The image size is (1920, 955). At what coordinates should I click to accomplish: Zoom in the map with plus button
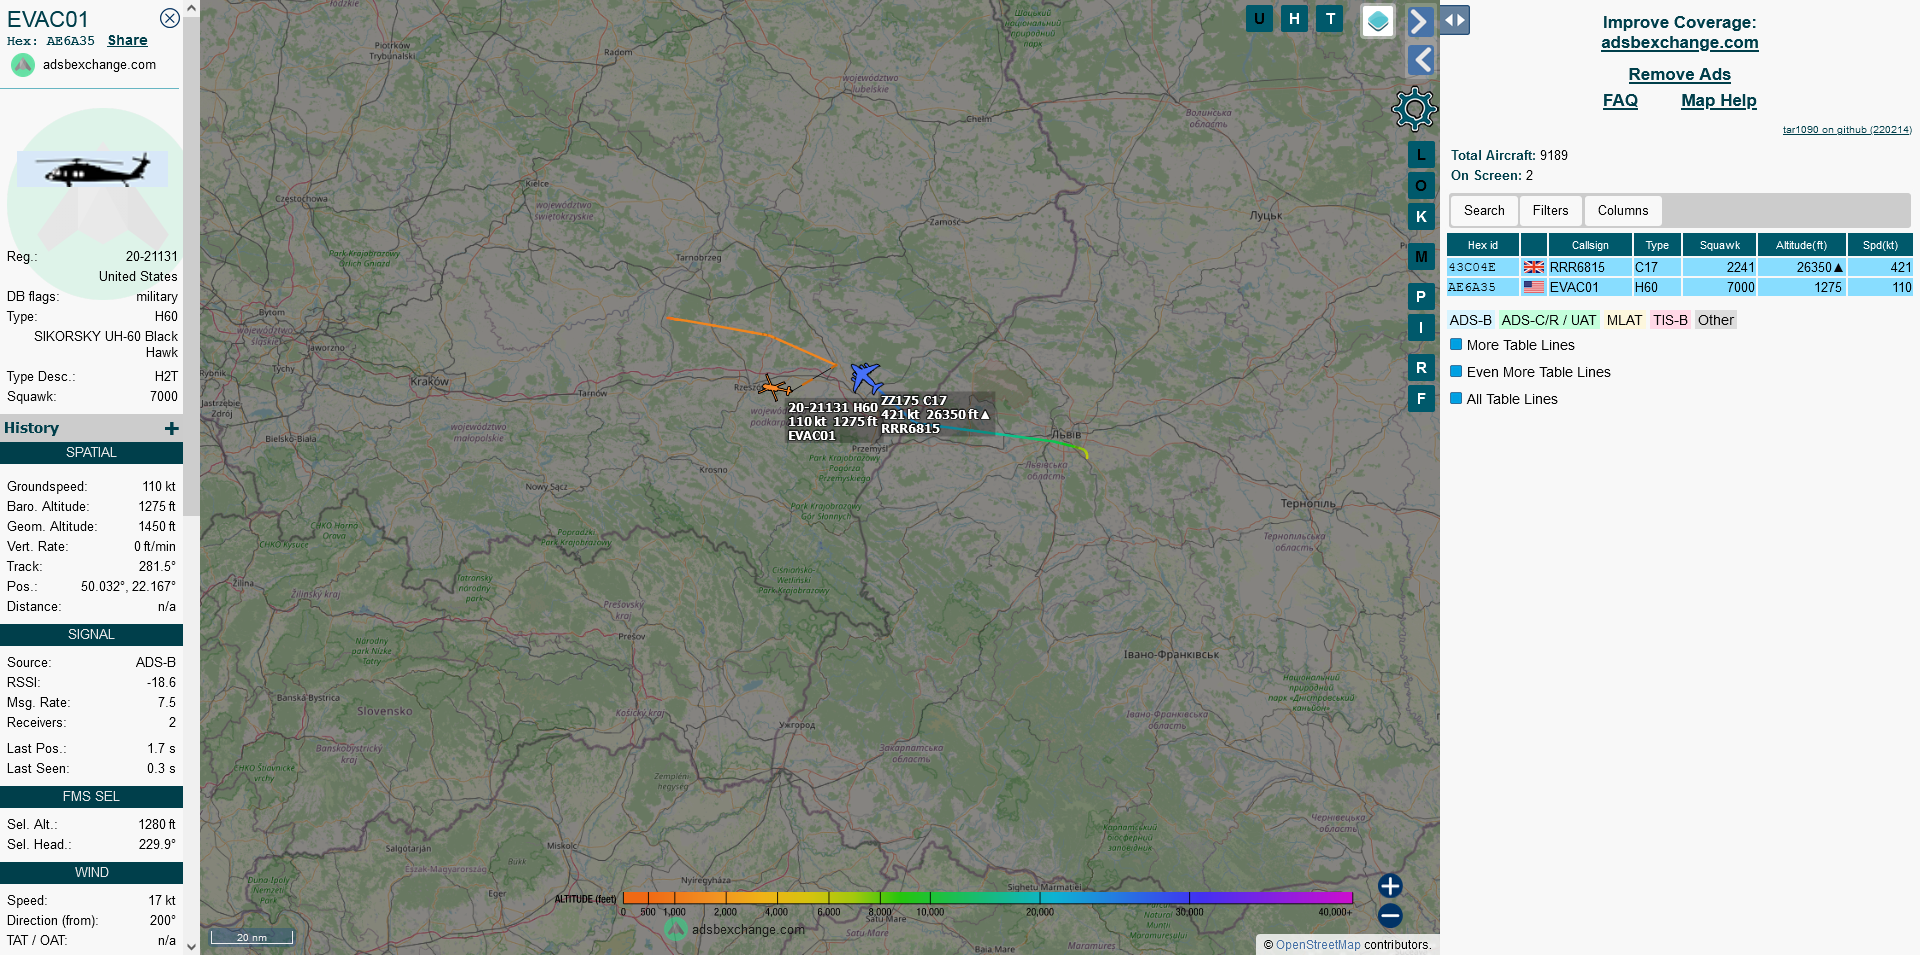1390,886
